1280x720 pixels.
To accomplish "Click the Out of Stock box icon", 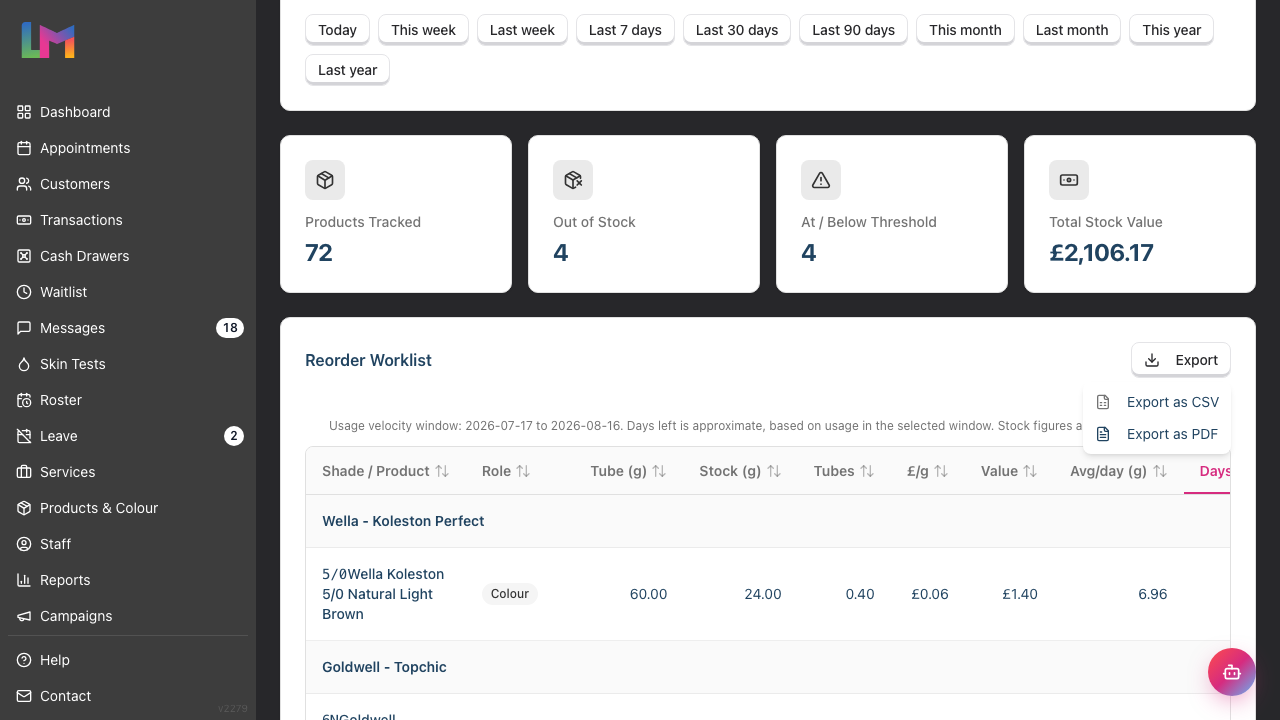I will [573, 180].
